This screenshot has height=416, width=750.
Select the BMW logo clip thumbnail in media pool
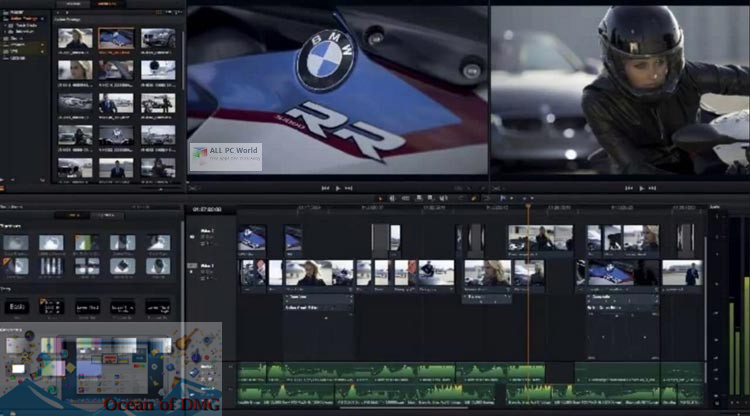pyautogui.click(x=116, y=39)
